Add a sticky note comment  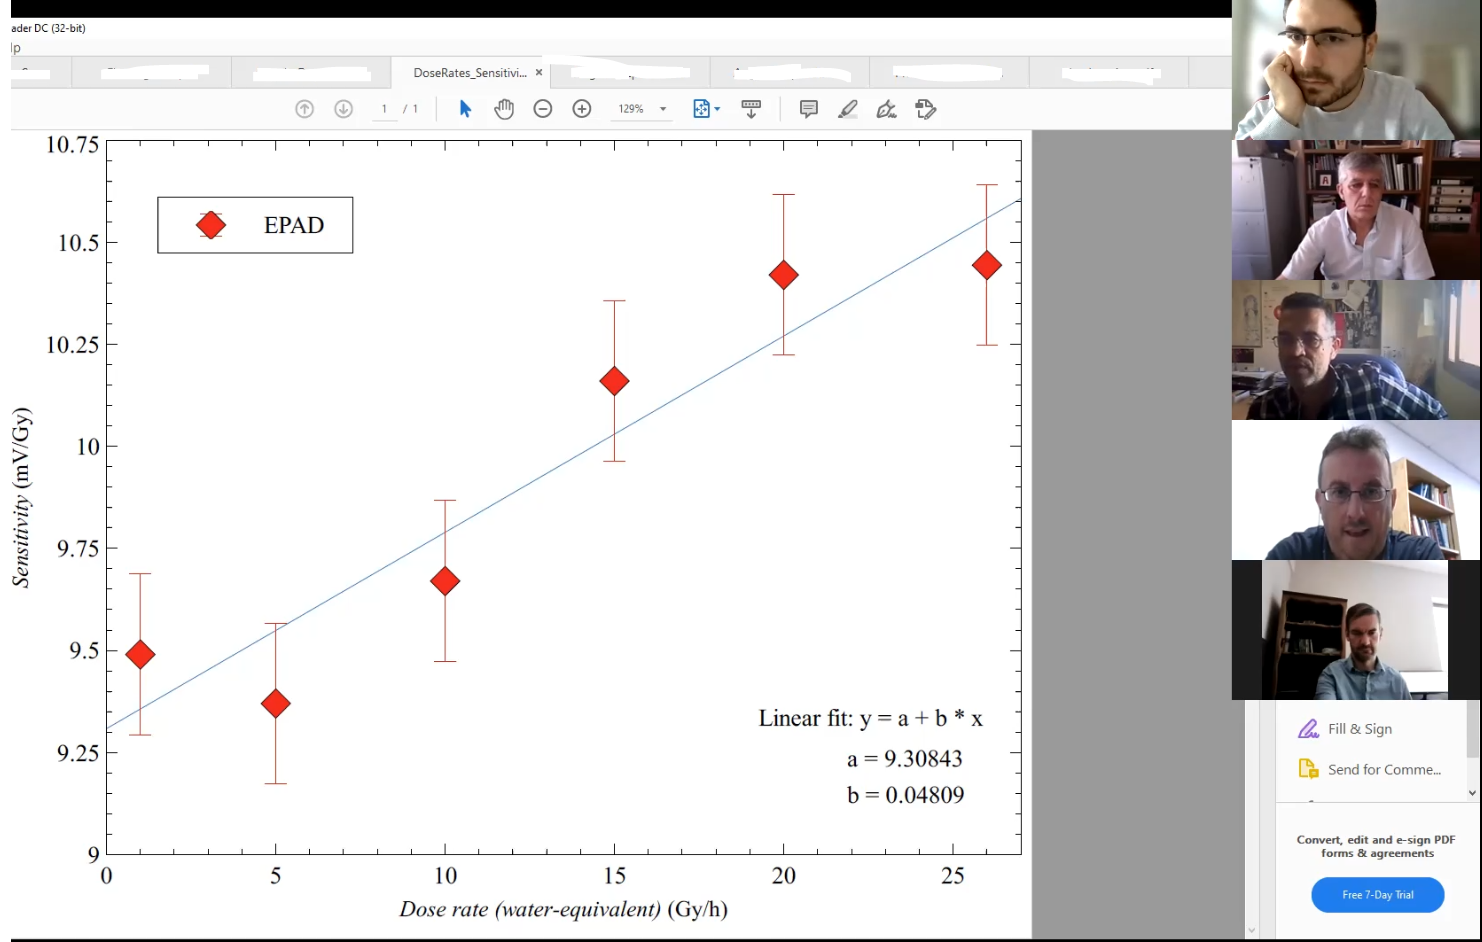(x=809, y=109)
